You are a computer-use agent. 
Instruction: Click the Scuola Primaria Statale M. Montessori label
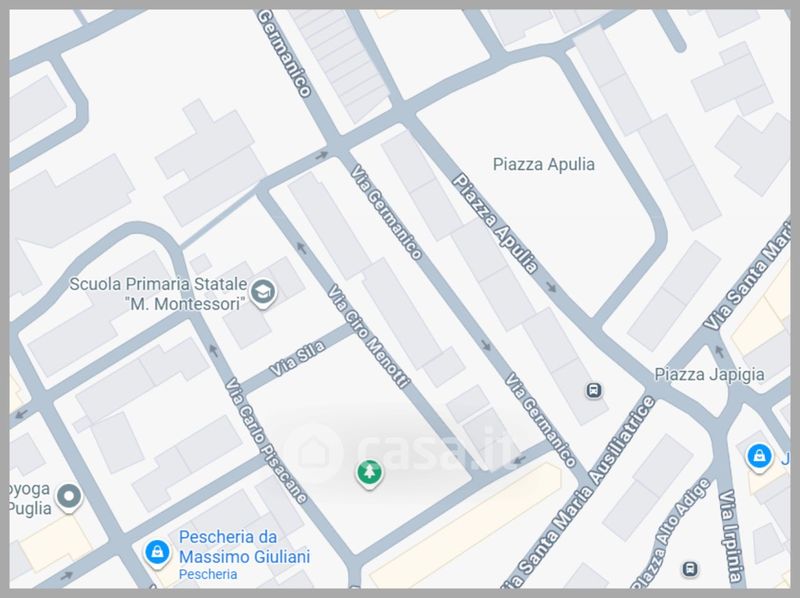coord(158,293)
